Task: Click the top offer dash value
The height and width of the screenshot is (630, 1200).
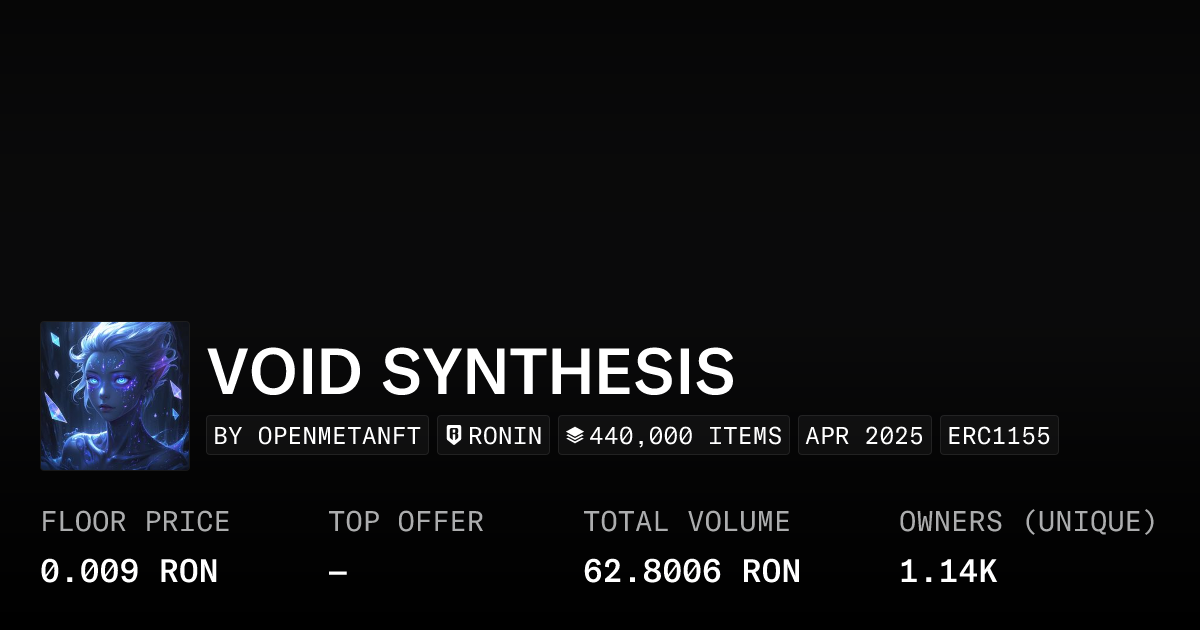Action: coord(338,573)
